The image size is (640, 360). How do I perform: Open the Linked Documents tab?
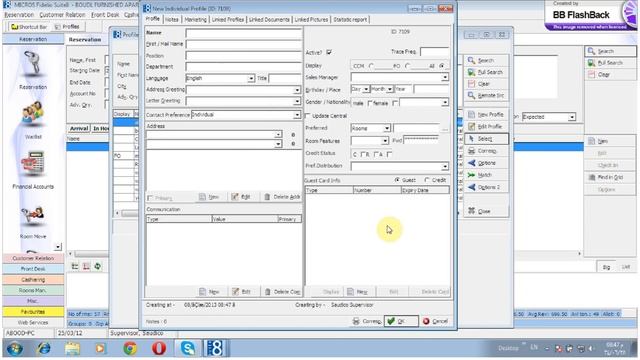[x=269, y=20]
